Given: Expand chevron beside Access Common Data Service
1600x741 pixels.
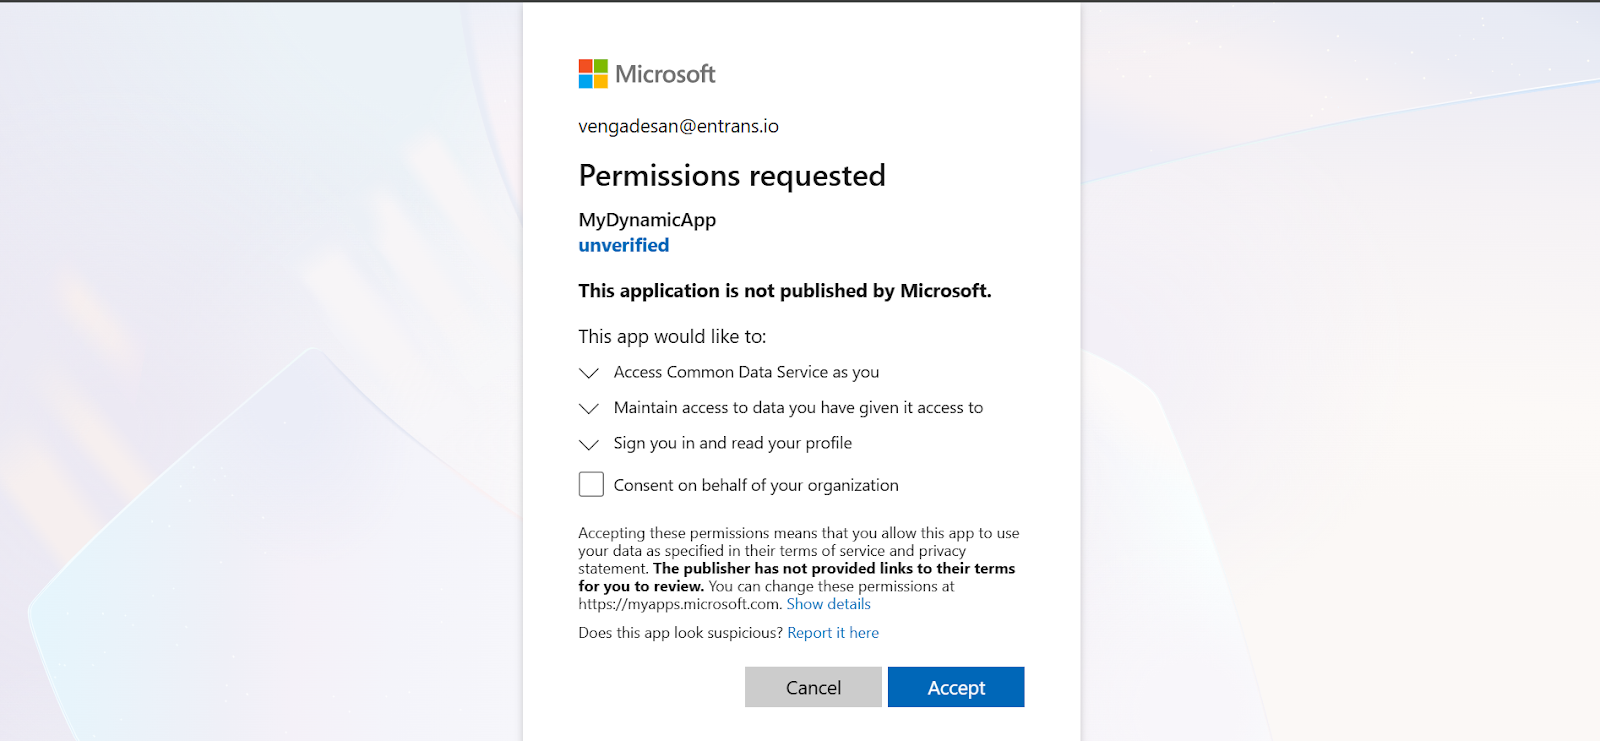Looking at the screenshot, I should (x=589, y=373).
